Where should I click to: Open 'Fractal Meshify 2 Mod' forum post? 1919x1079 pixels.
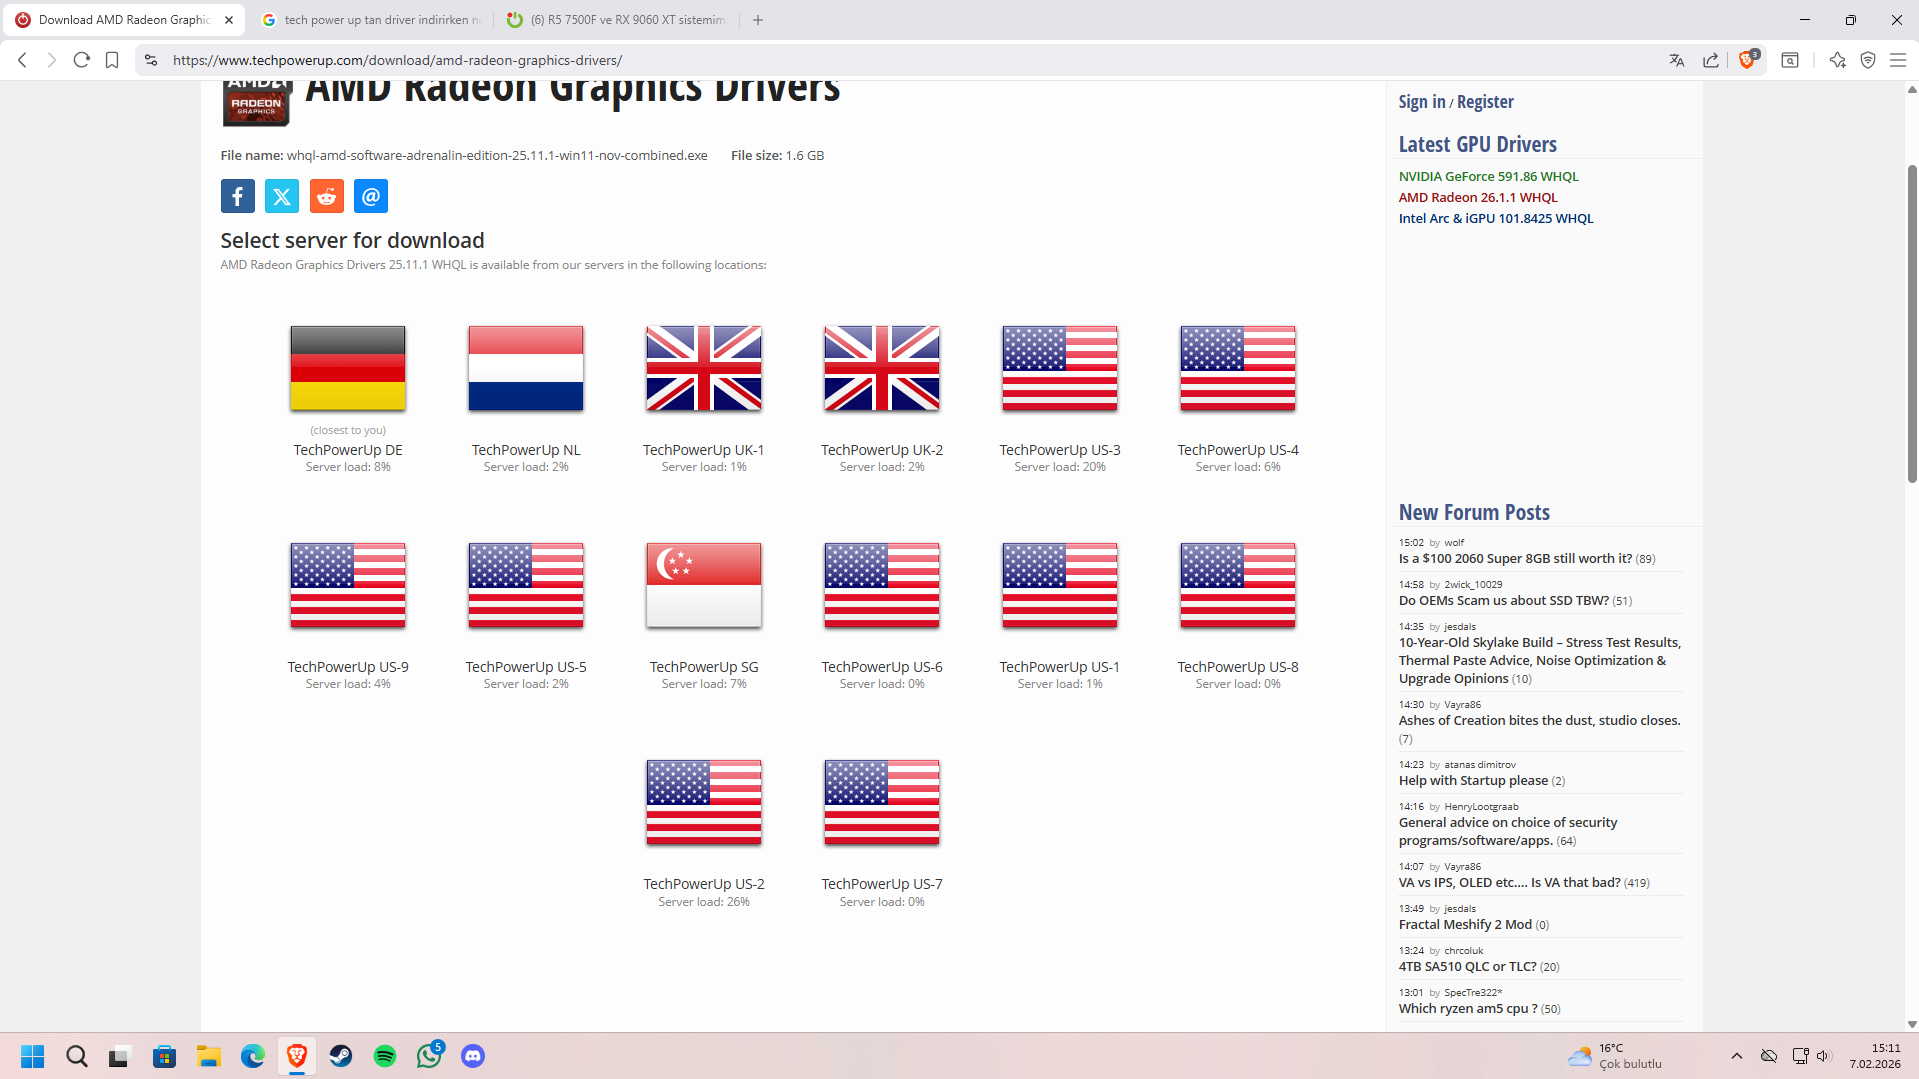(x=1465, y=925)
